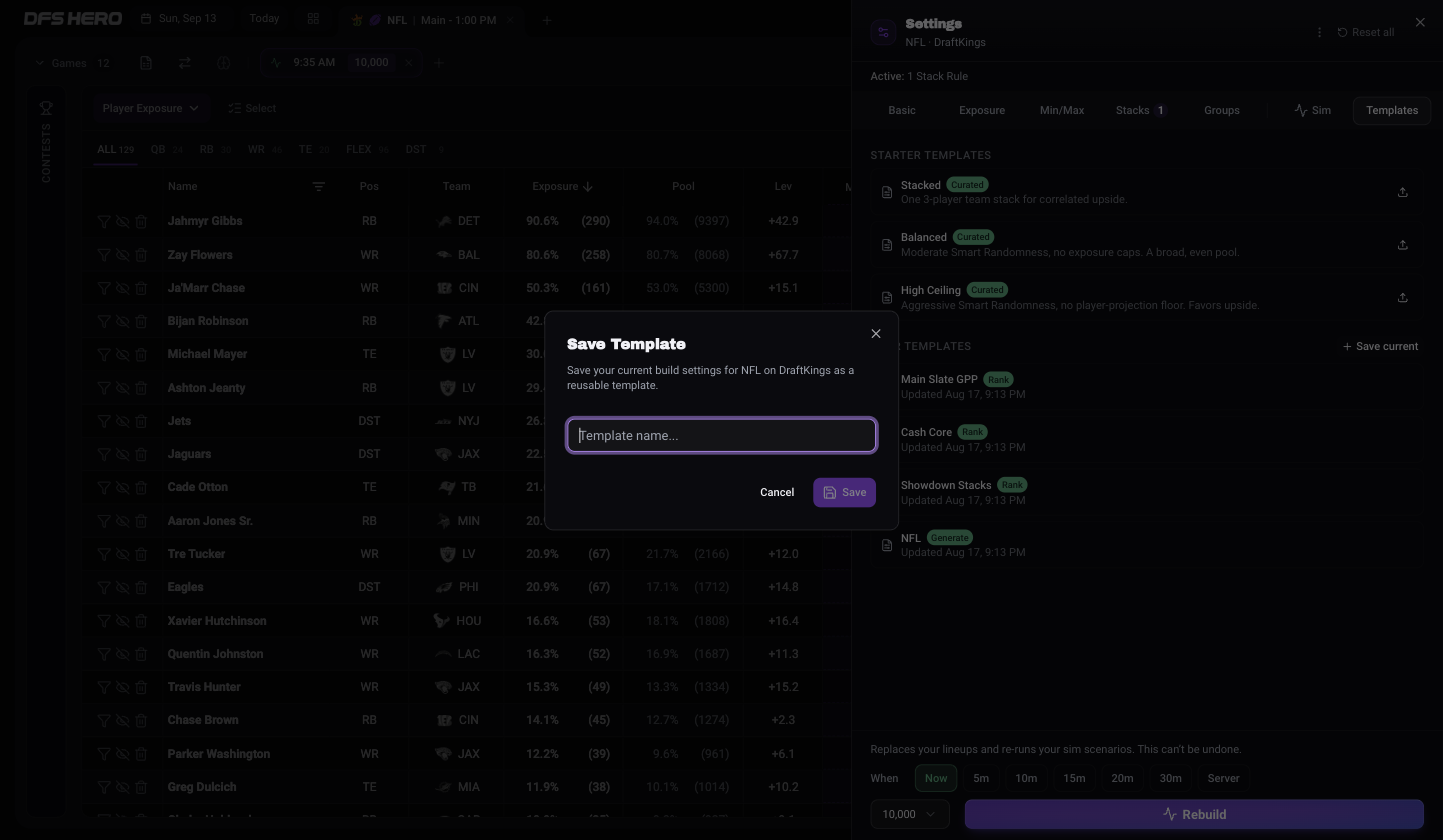Filter on Greg Dulcich row funnel icon
The width and height of the screenshot is (1443, 840).
click(x=104, y=787)
